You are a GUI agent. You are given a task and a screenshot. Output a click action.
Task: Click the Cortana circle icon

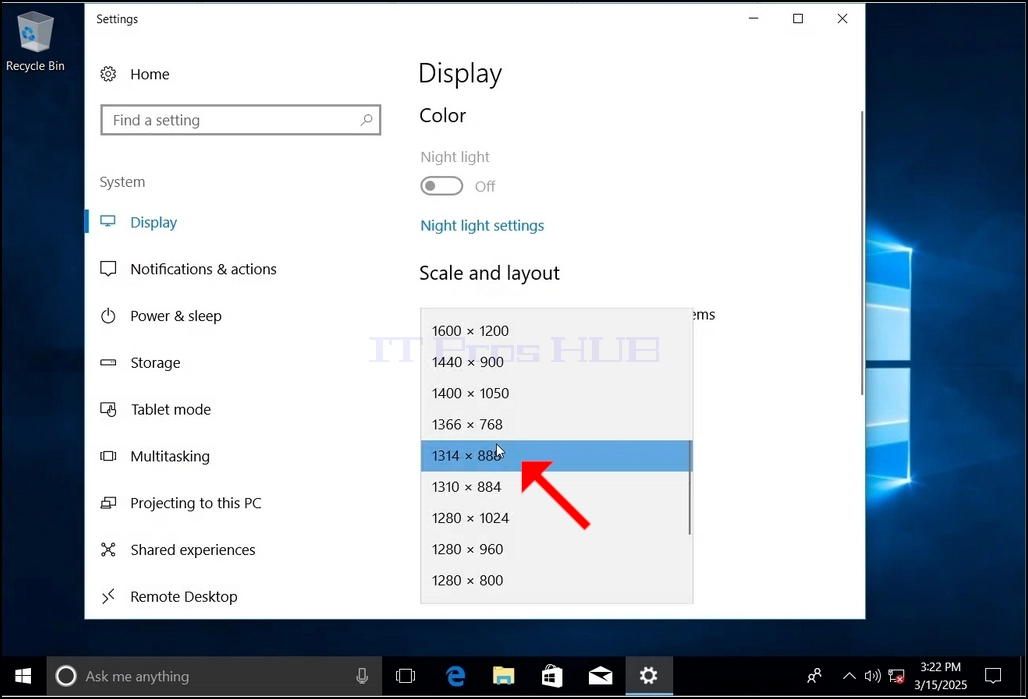[66, 676]
